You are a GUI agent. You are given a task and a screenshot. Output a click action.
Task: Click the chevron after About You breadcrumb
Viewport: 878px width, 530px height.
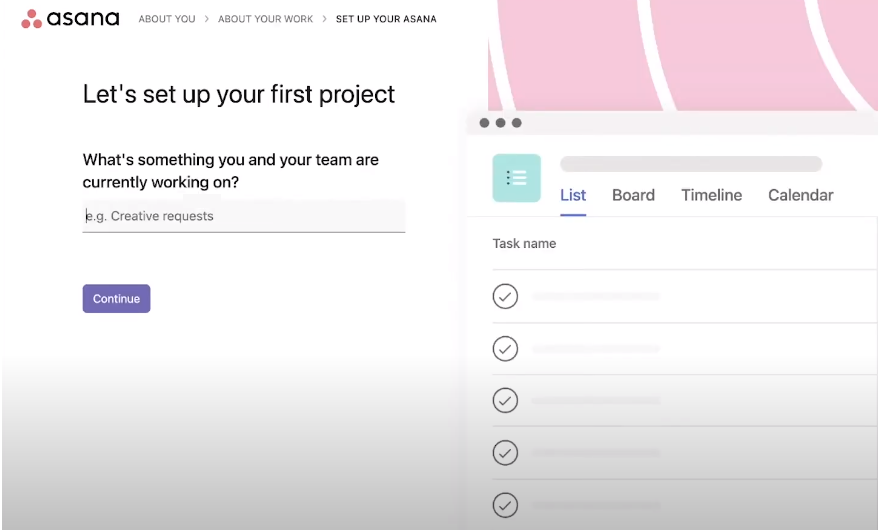[x=207, y=19]
